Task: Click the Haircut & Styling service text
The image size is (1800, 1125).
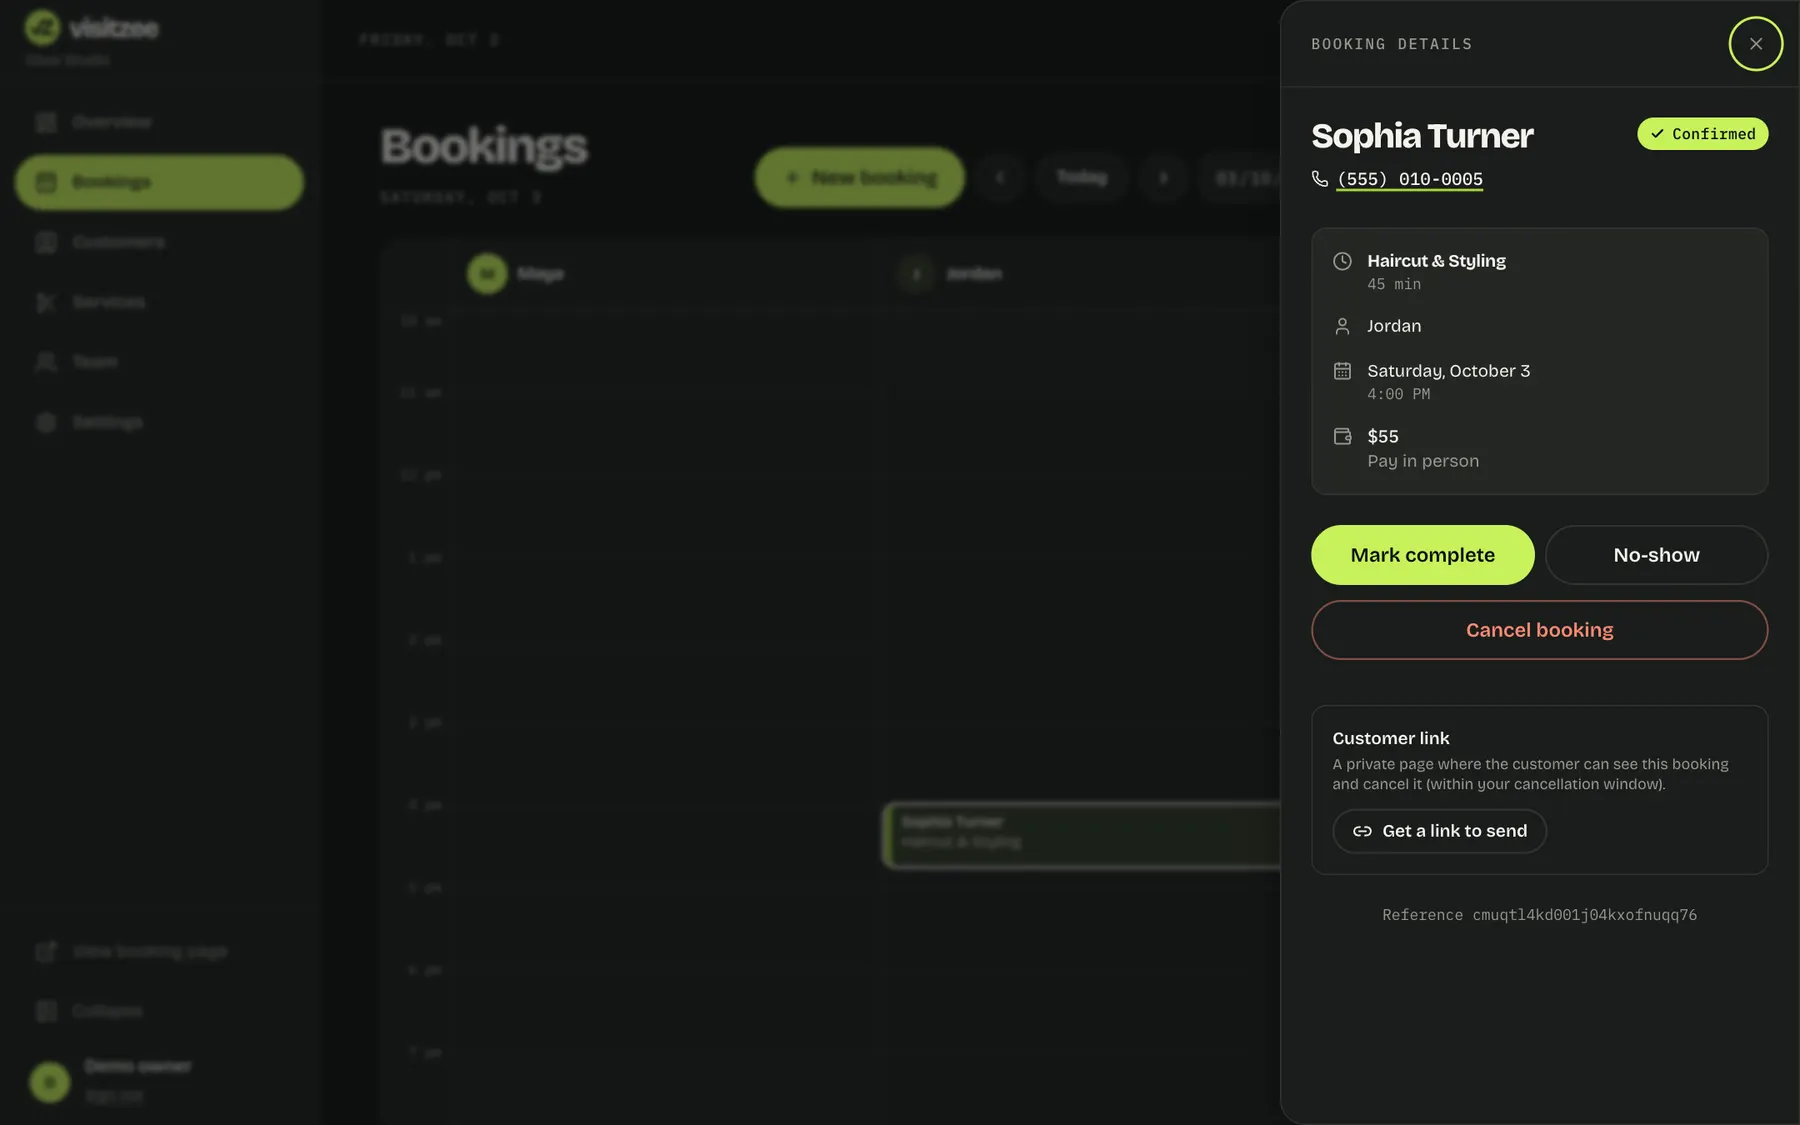Action: [x=1436, y=261]
